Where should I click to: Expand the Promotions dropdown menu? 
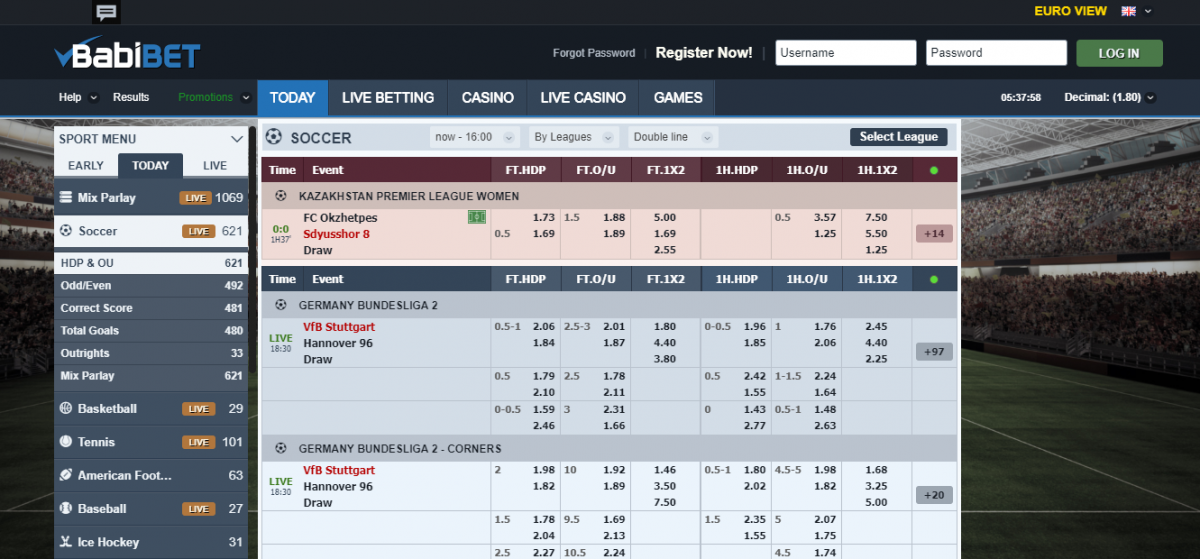pyautogui.click(x=214, y=97)
